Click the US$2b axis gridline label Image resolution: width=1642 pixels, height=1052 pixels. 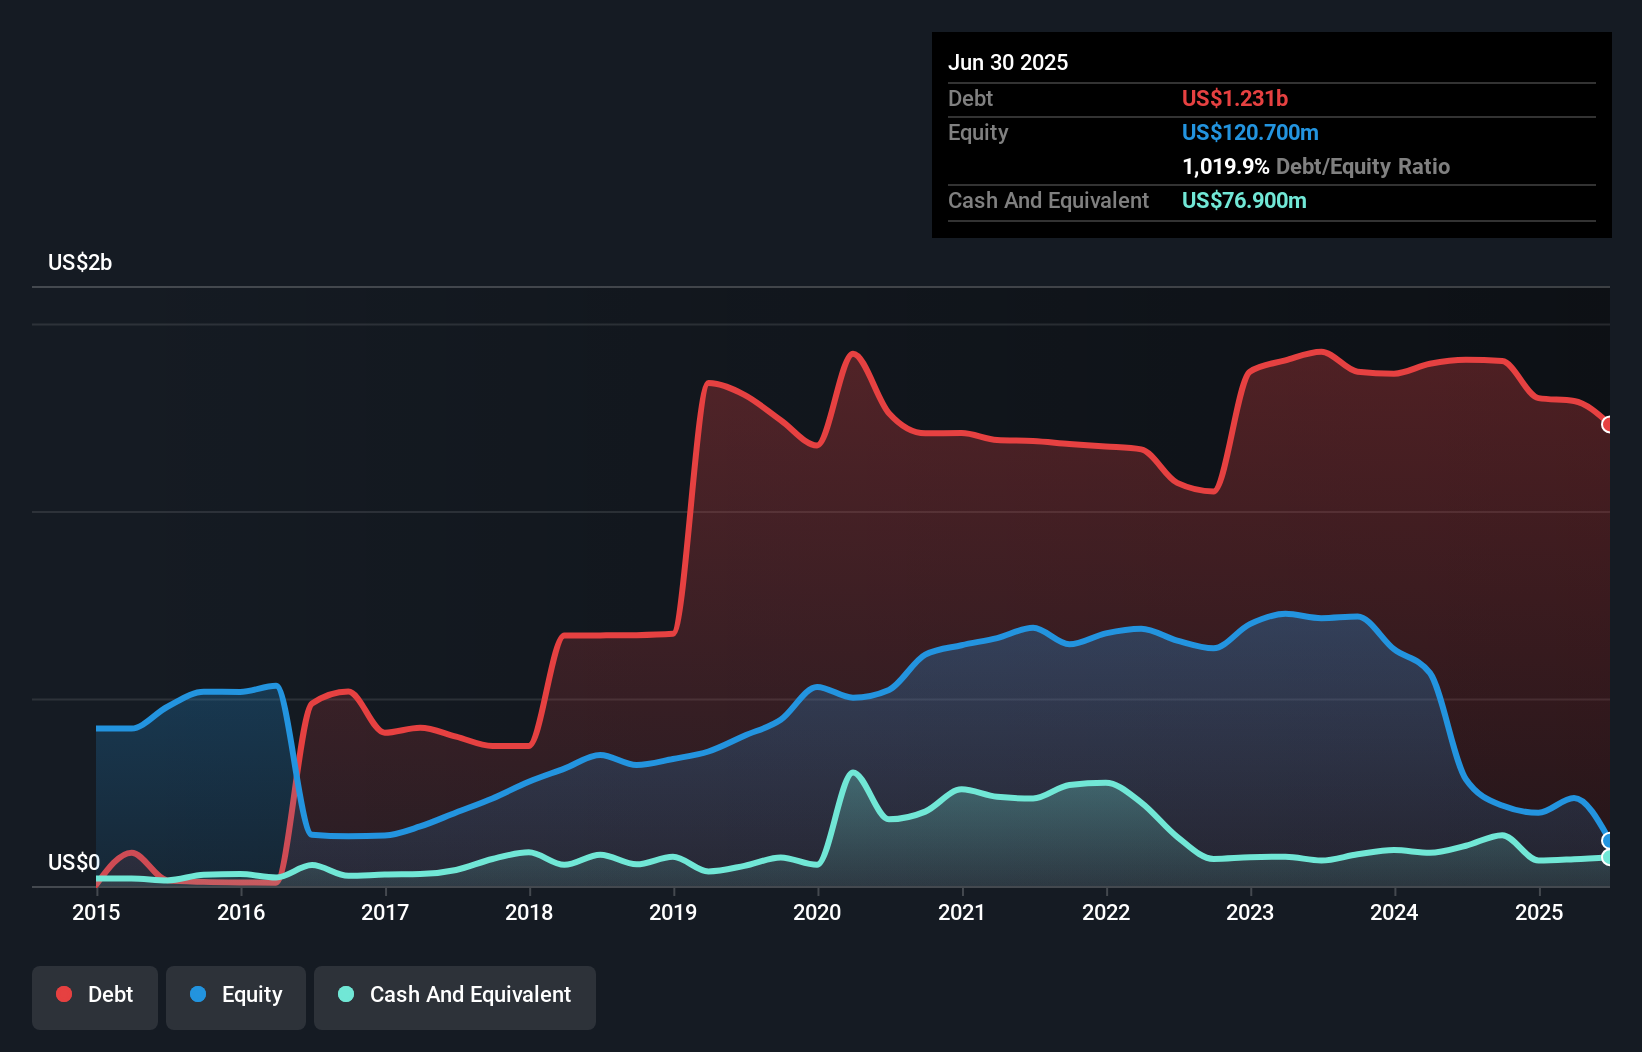[80, 262]
